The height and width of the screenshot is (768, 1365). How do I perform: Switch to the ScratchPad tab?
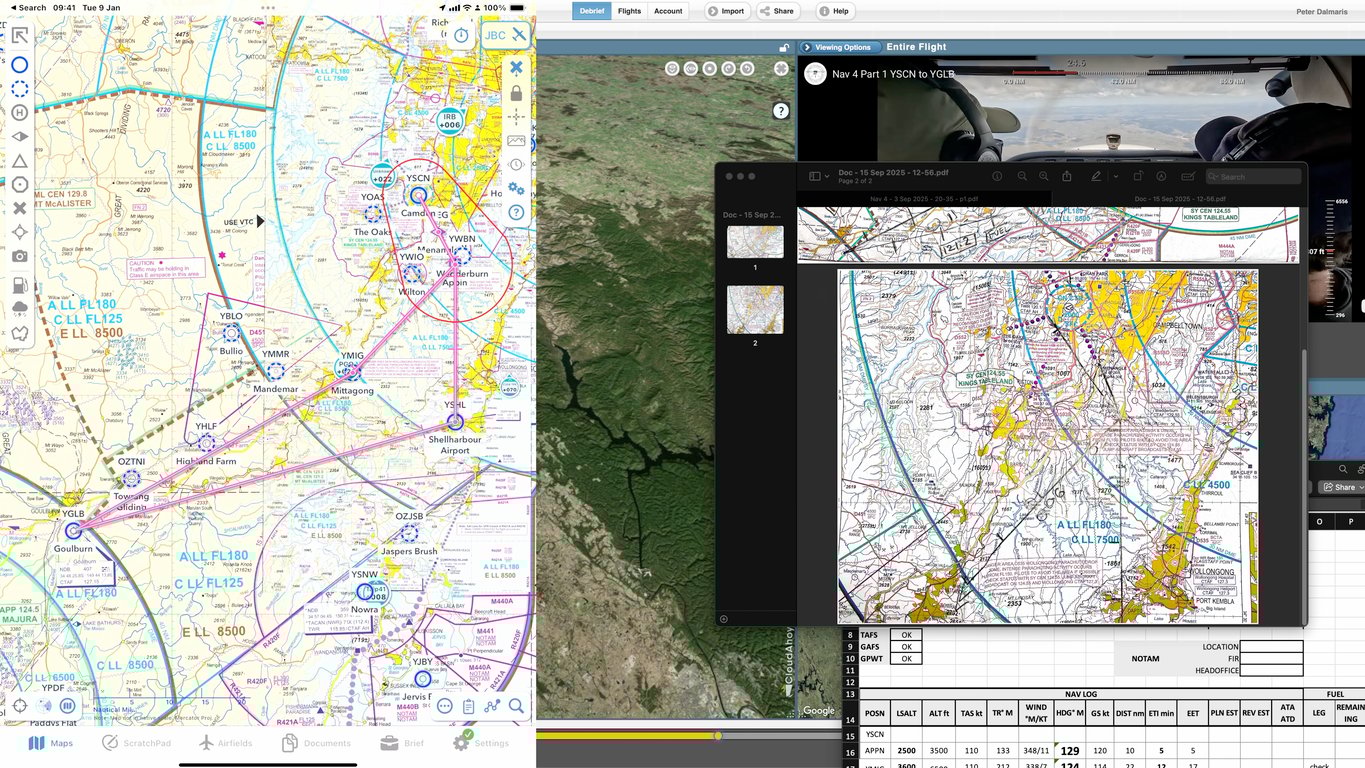[135, 743]
